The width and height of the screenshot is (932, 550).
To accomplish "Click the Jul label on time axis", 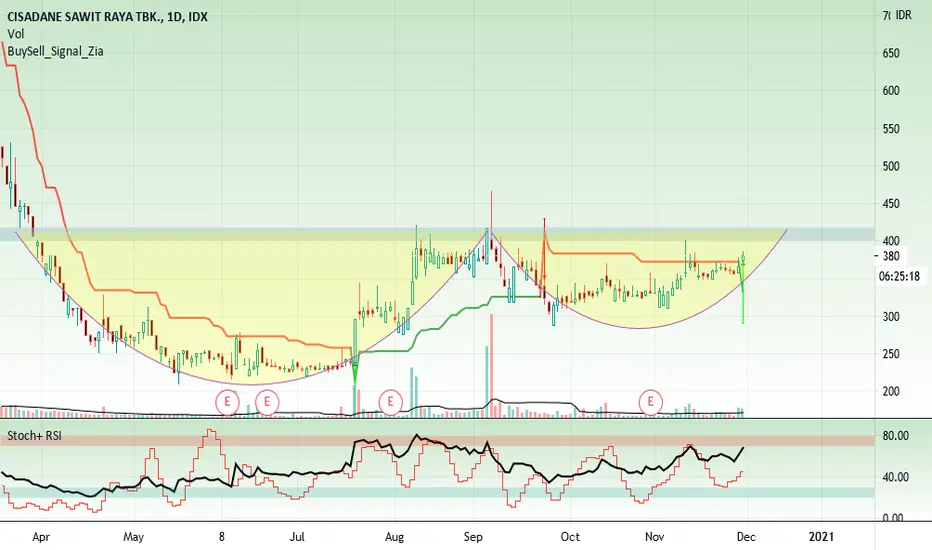I will tap(297, 537).
